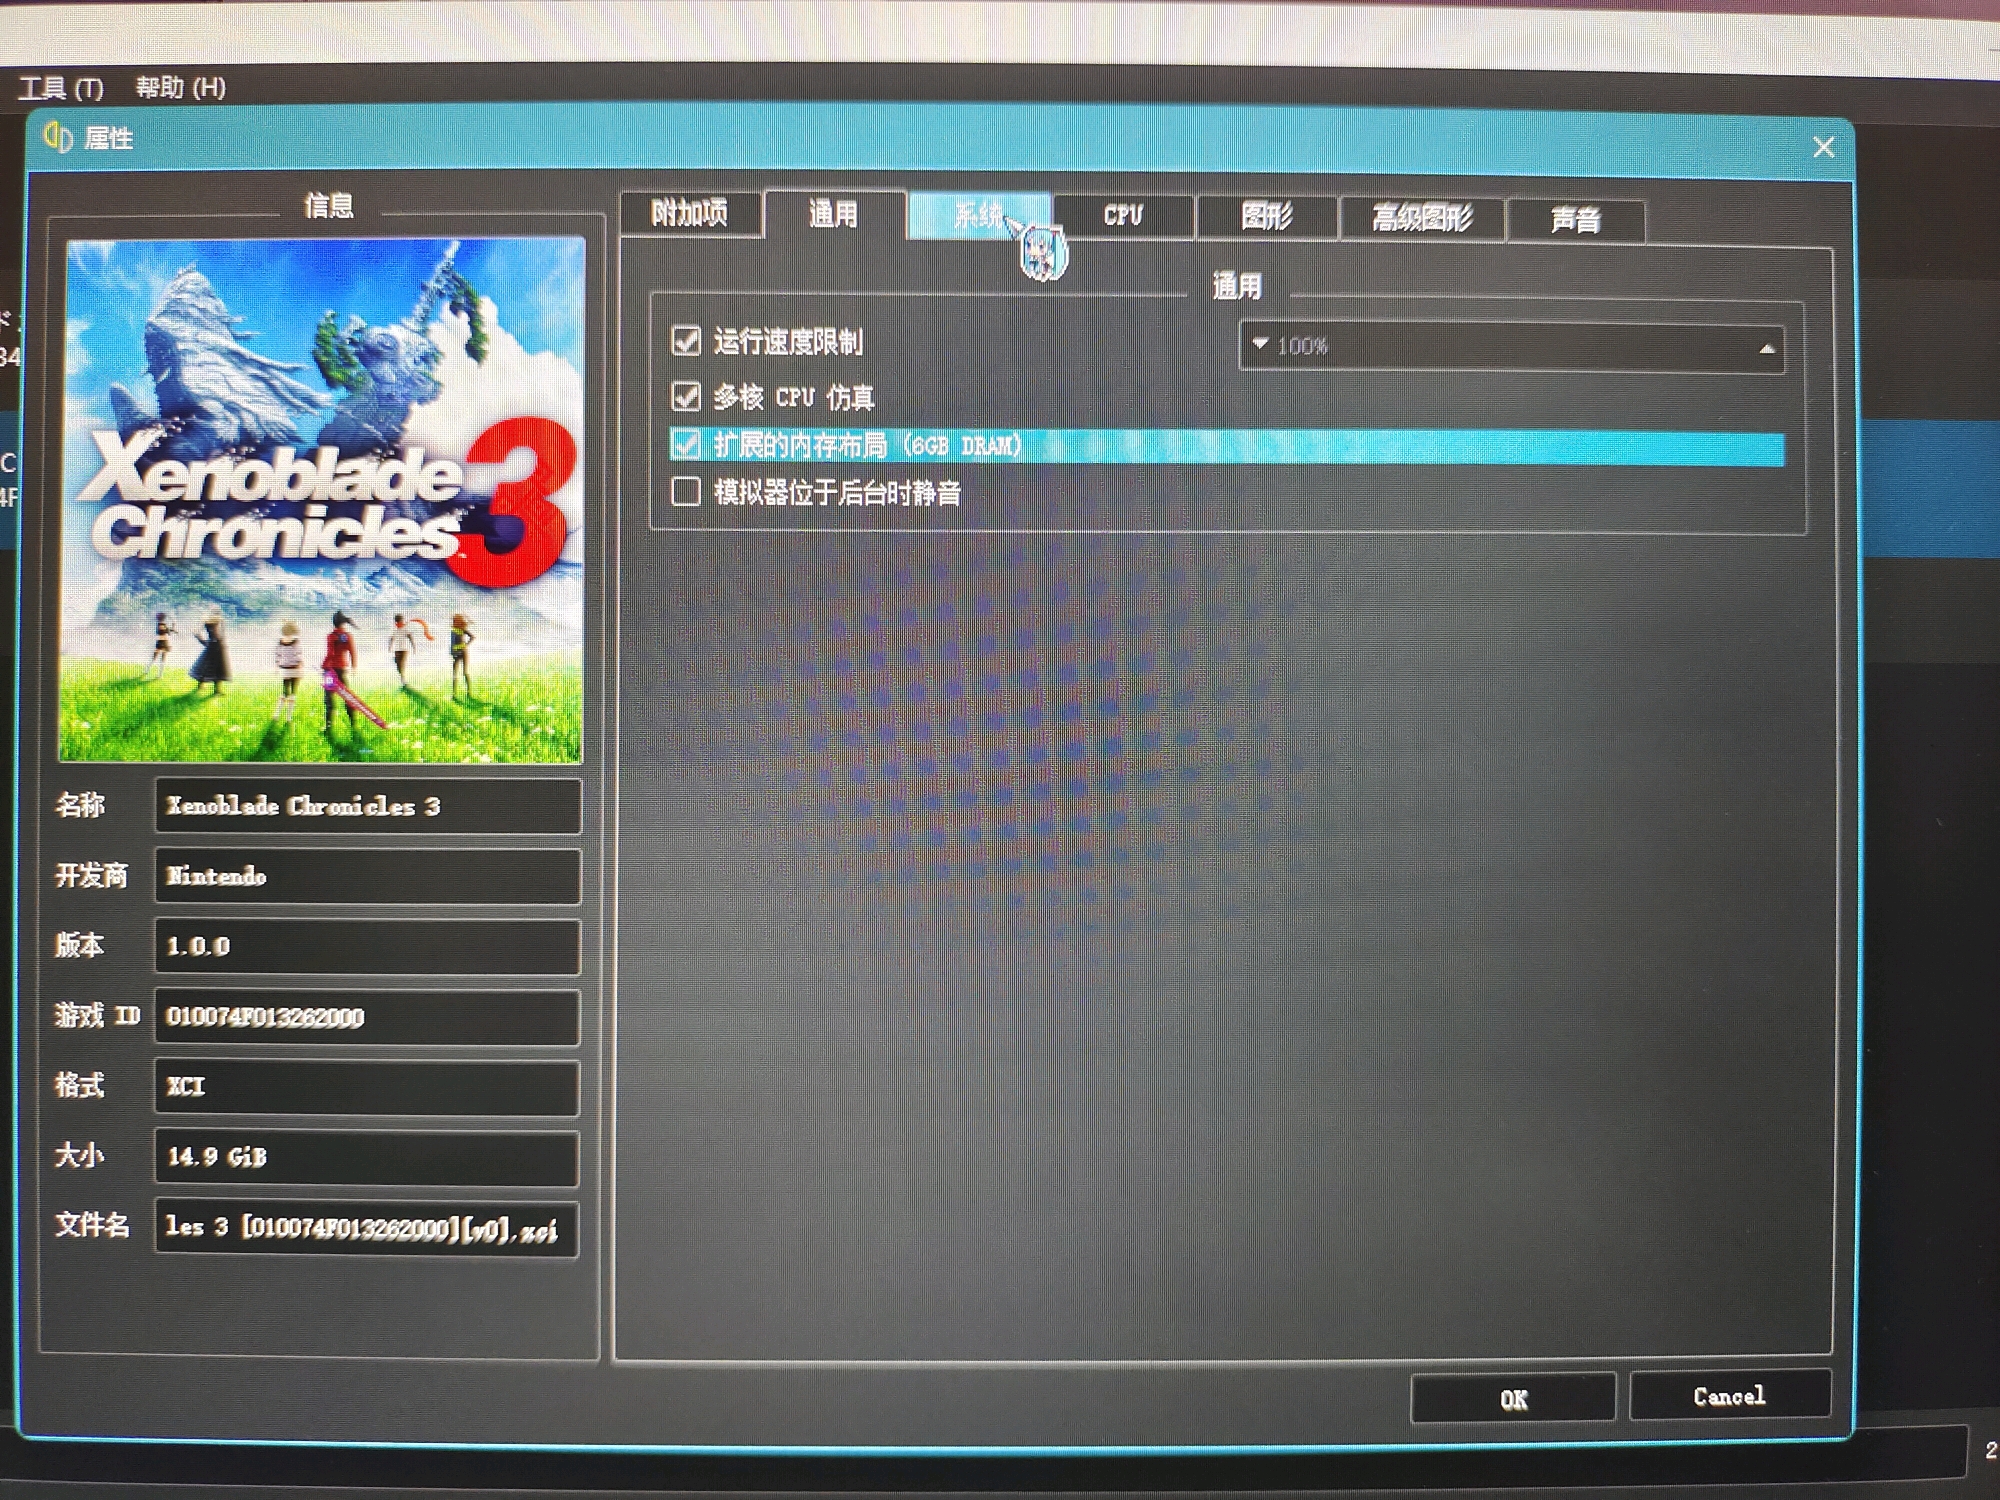This screenshot has height=1500, width=2000.
Task: Open the Tools (工具) menu
Action: (x=62, y=88)
